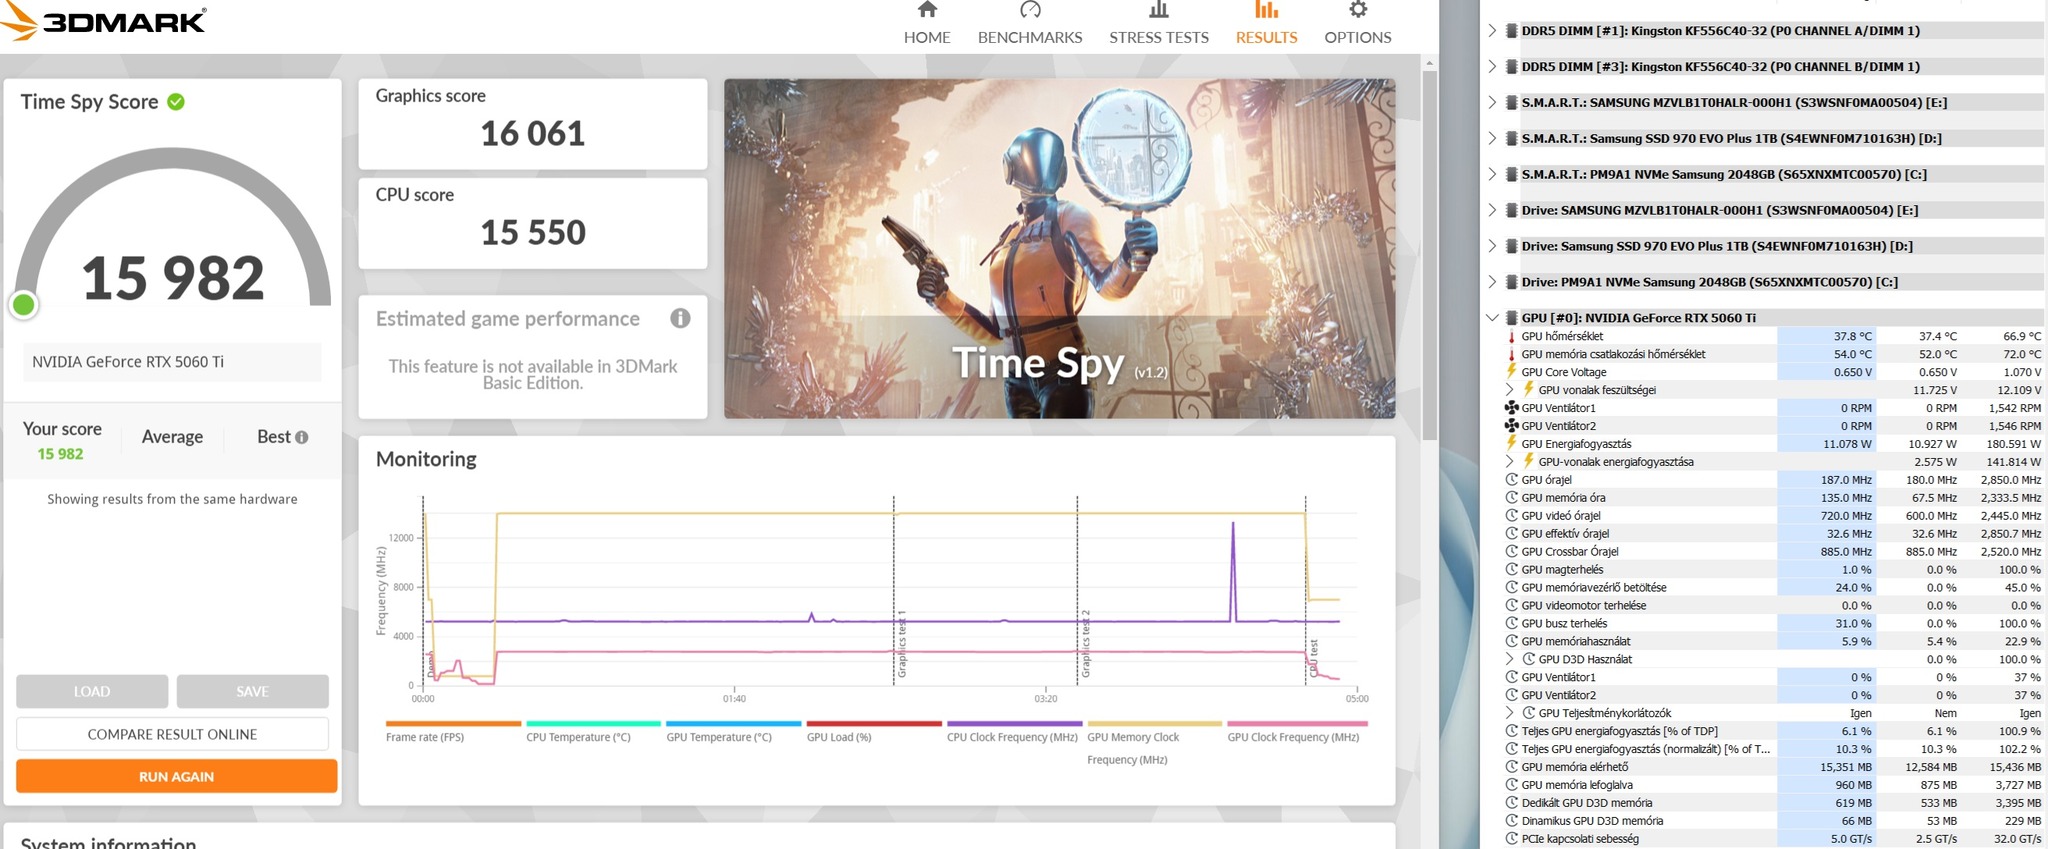Click the Time Spy benchmark image

1059,248
